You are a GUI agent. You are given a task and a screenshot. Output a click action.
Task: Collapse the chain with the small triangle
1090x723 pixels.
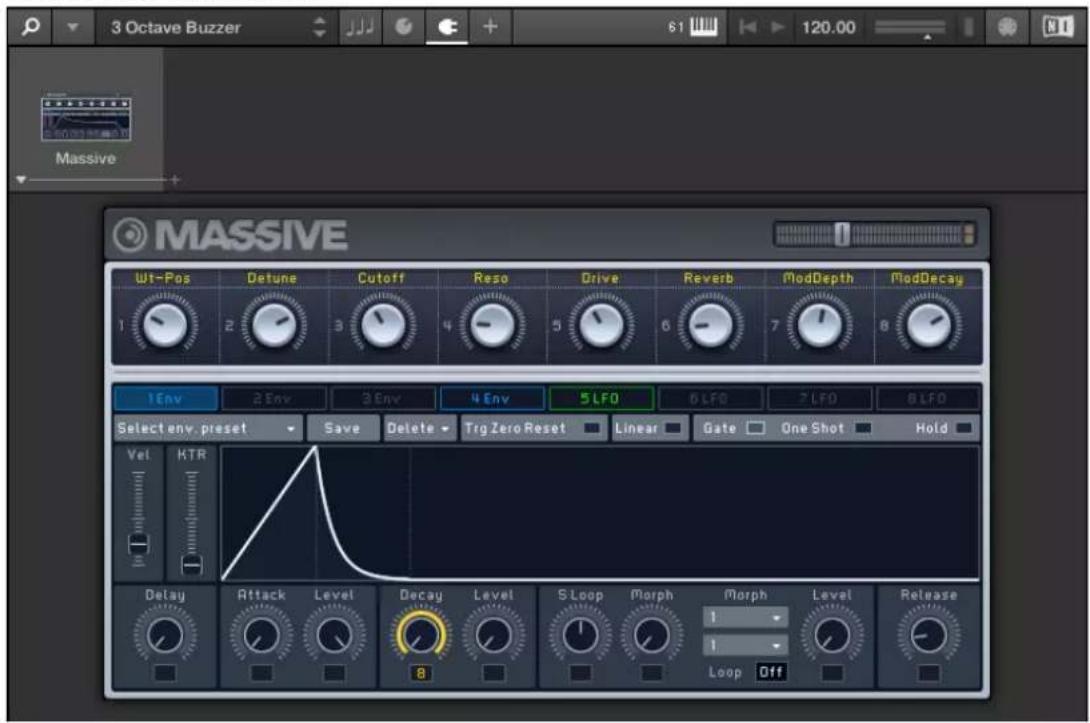click(21, 179)
